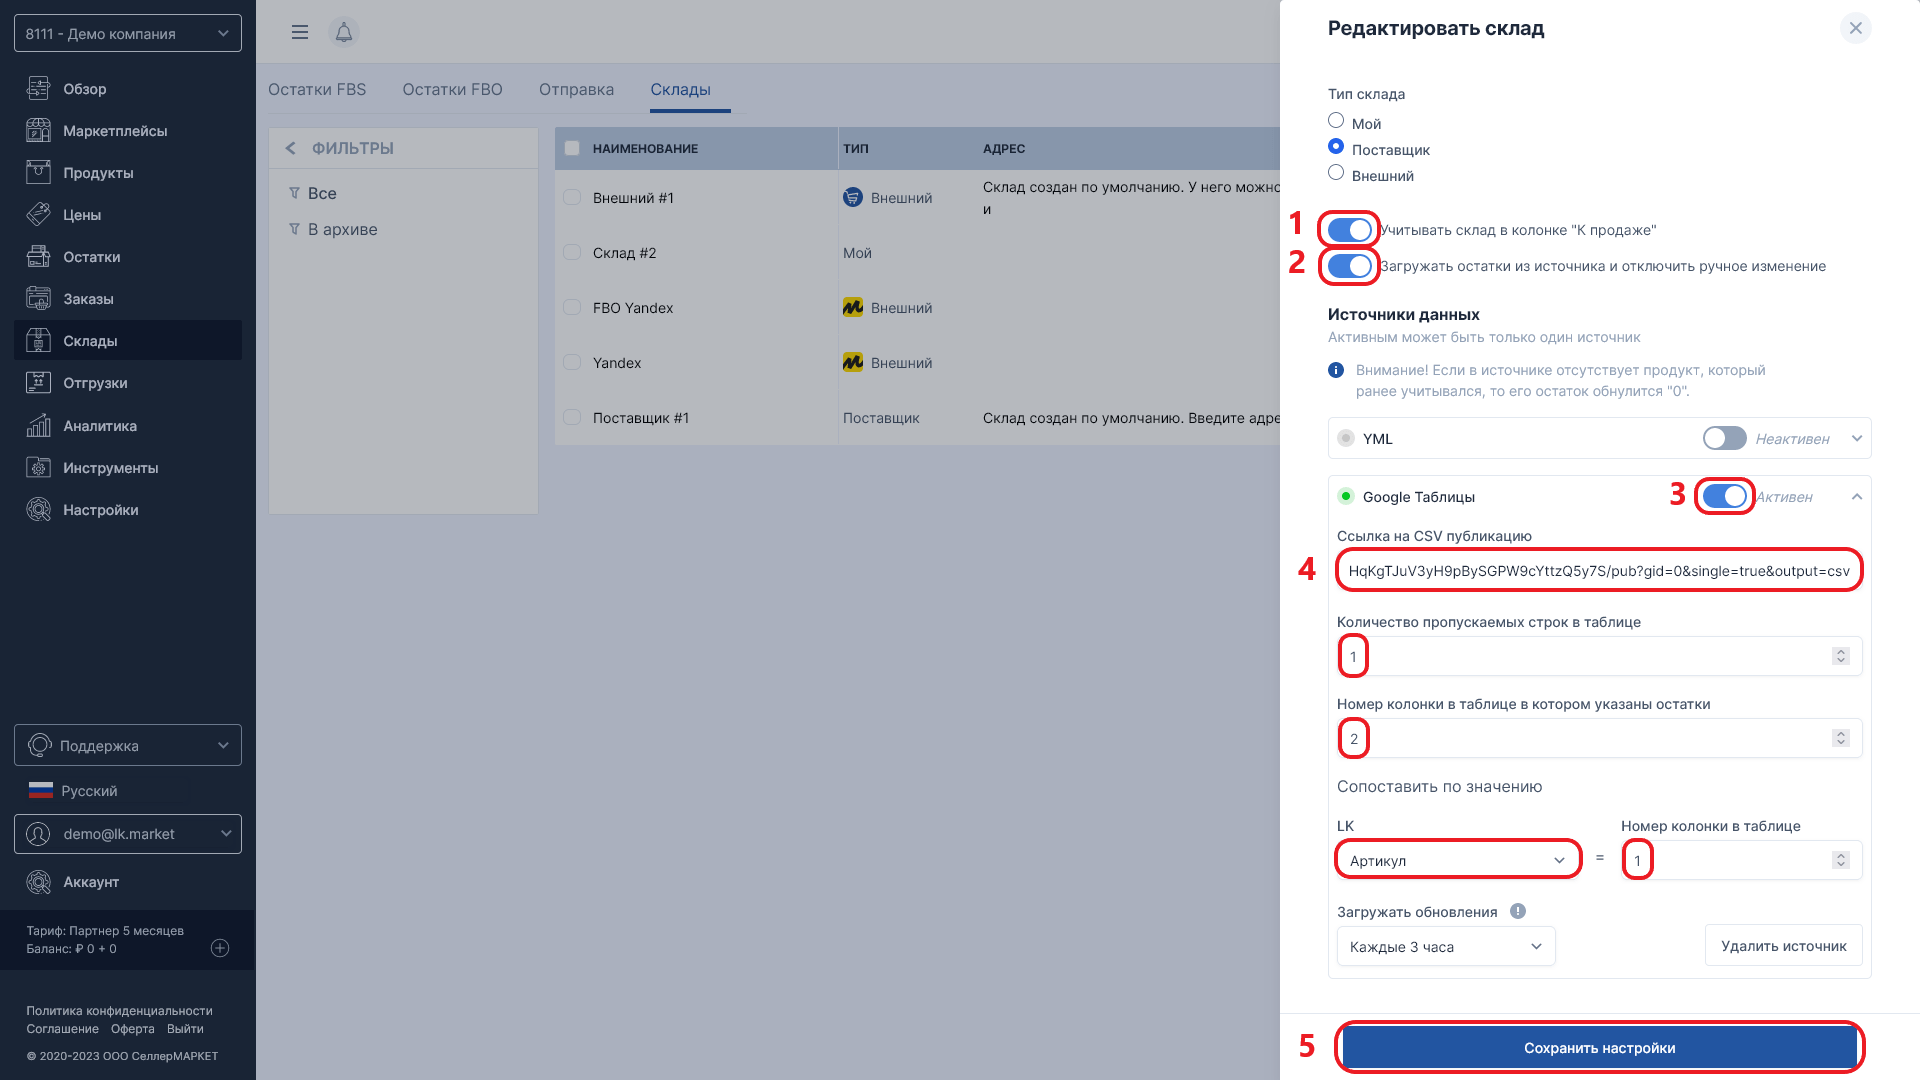Click the stepper arrows on skipped rows field
Screen dimensions: 1920x1080
[1840, 656]
